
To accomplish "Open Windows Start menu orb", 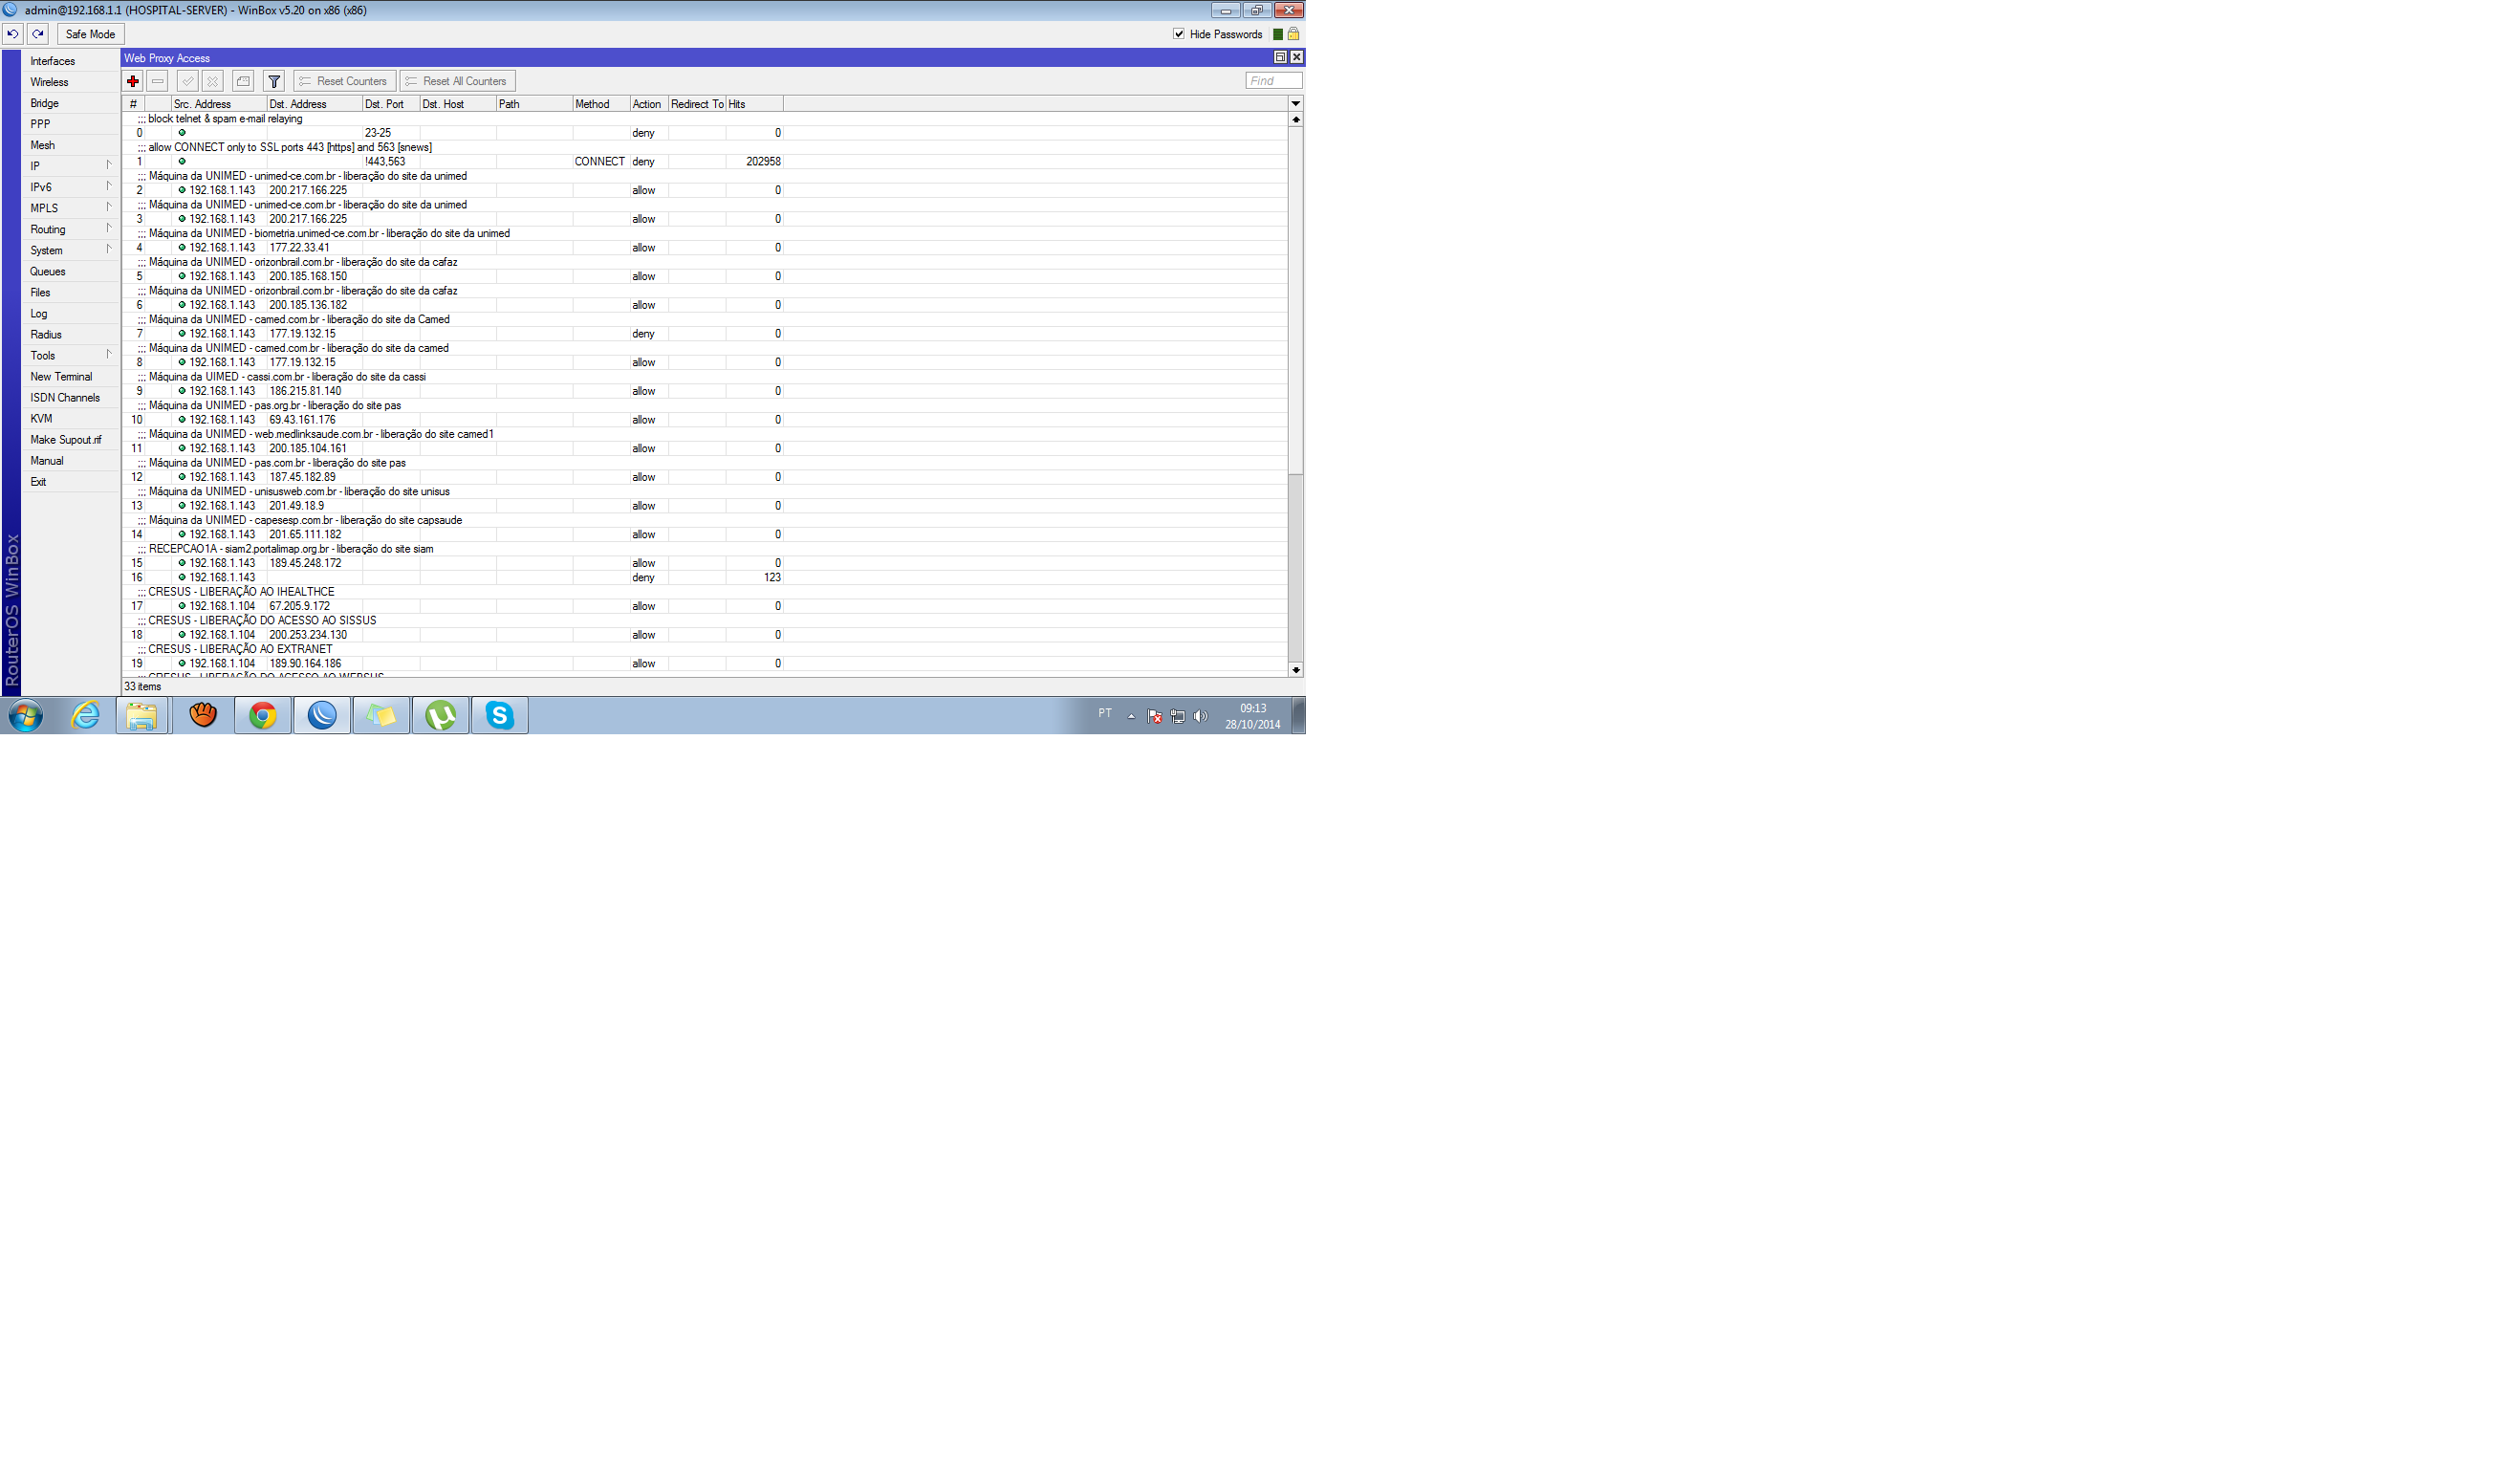I will (26, 716).
